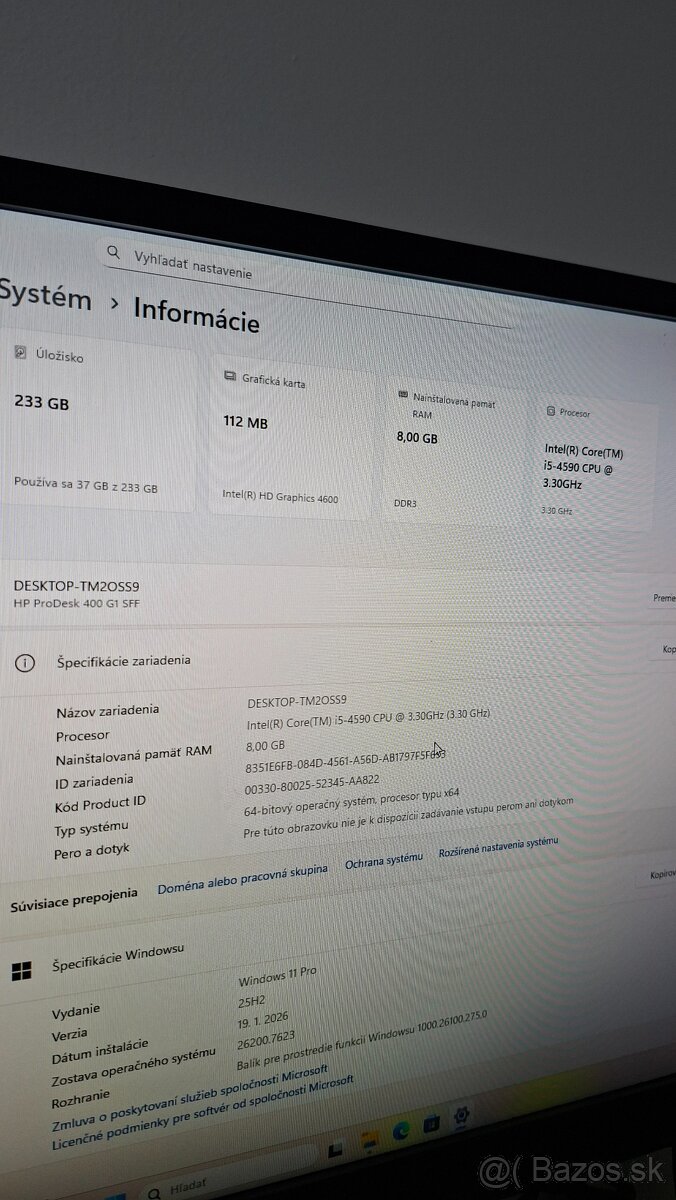Click the Windows 11 Pro edition value
This screenshot has width=676, height=1200.
click(277, 975)
